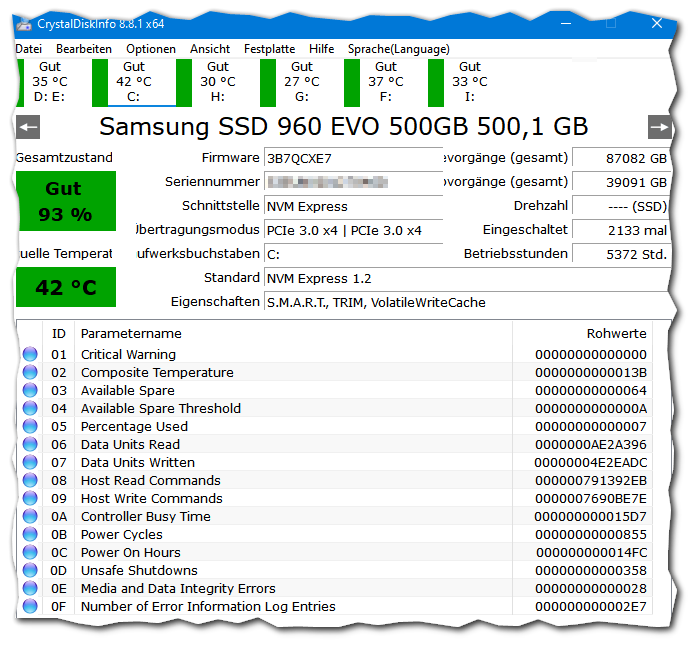The height and width of the screenshot is (646, 696).
Task: Open the Hilfe menu
Action: pos(321,49)
